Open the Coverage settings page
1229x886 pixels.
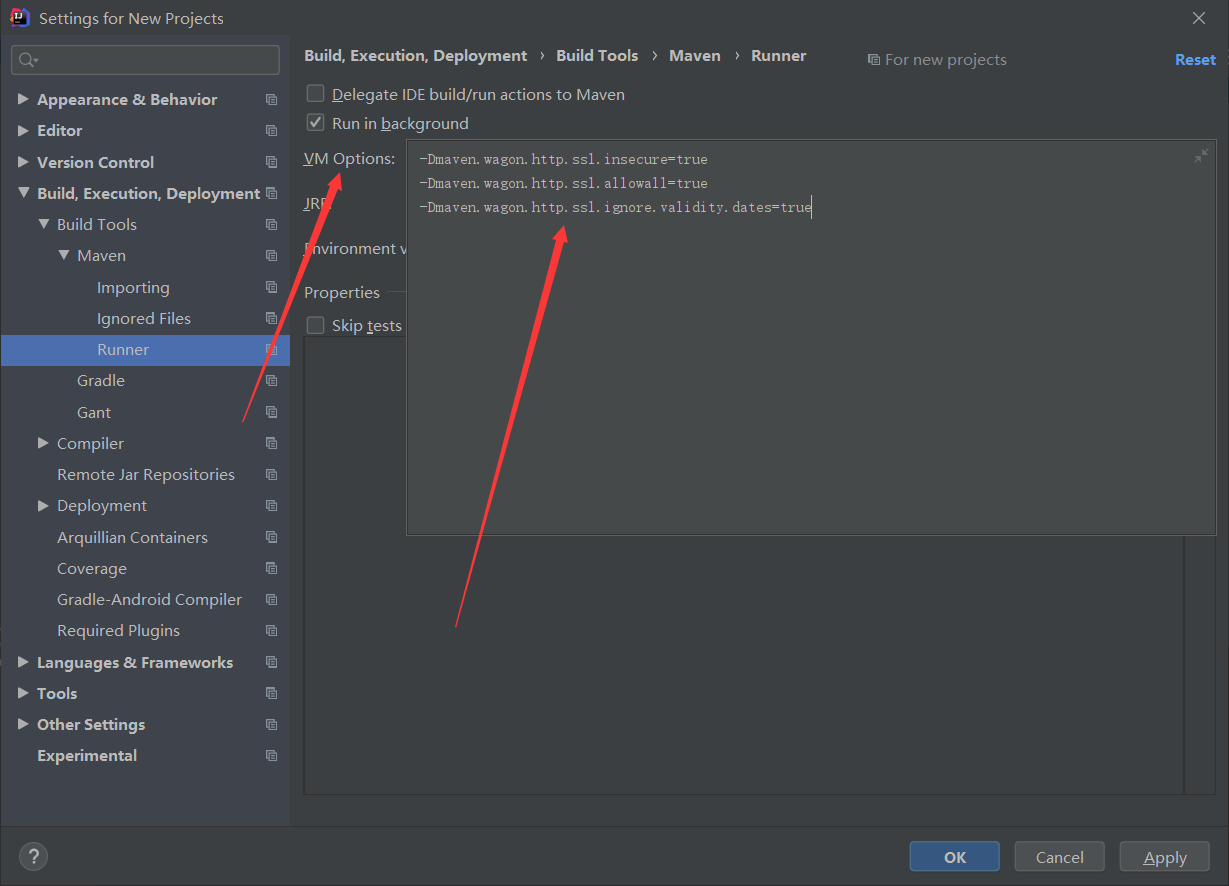pyautogui.click(x=92, y=568)
